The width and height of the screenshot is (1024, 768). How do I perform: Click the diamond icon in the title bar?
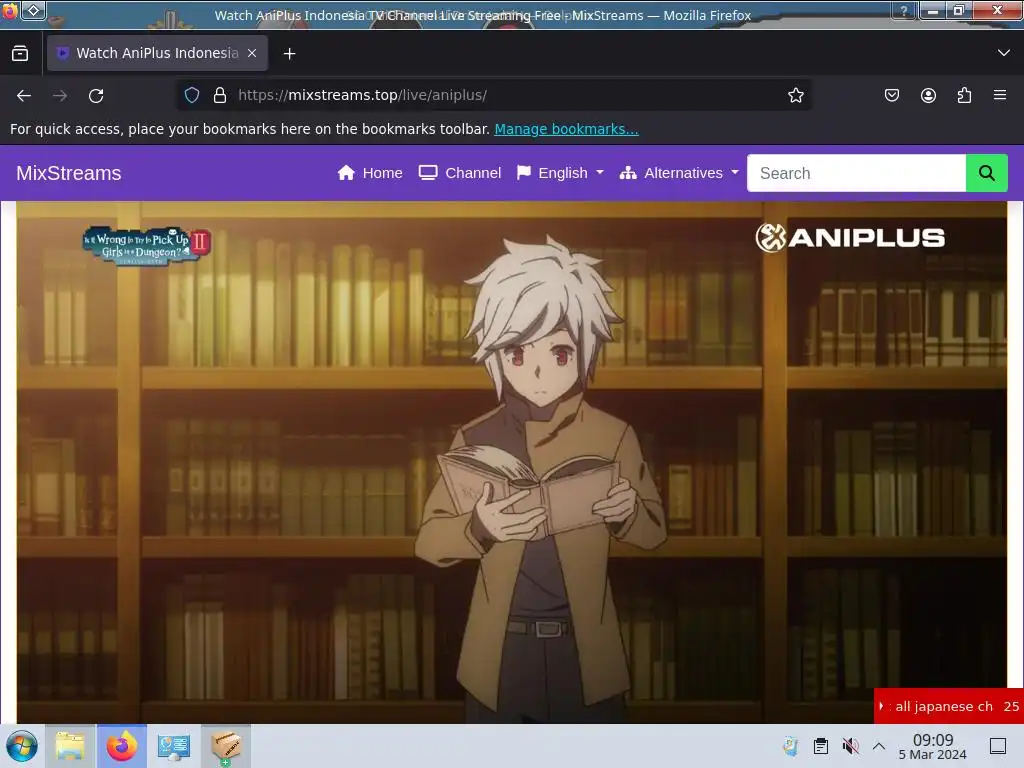pos(34,10)
